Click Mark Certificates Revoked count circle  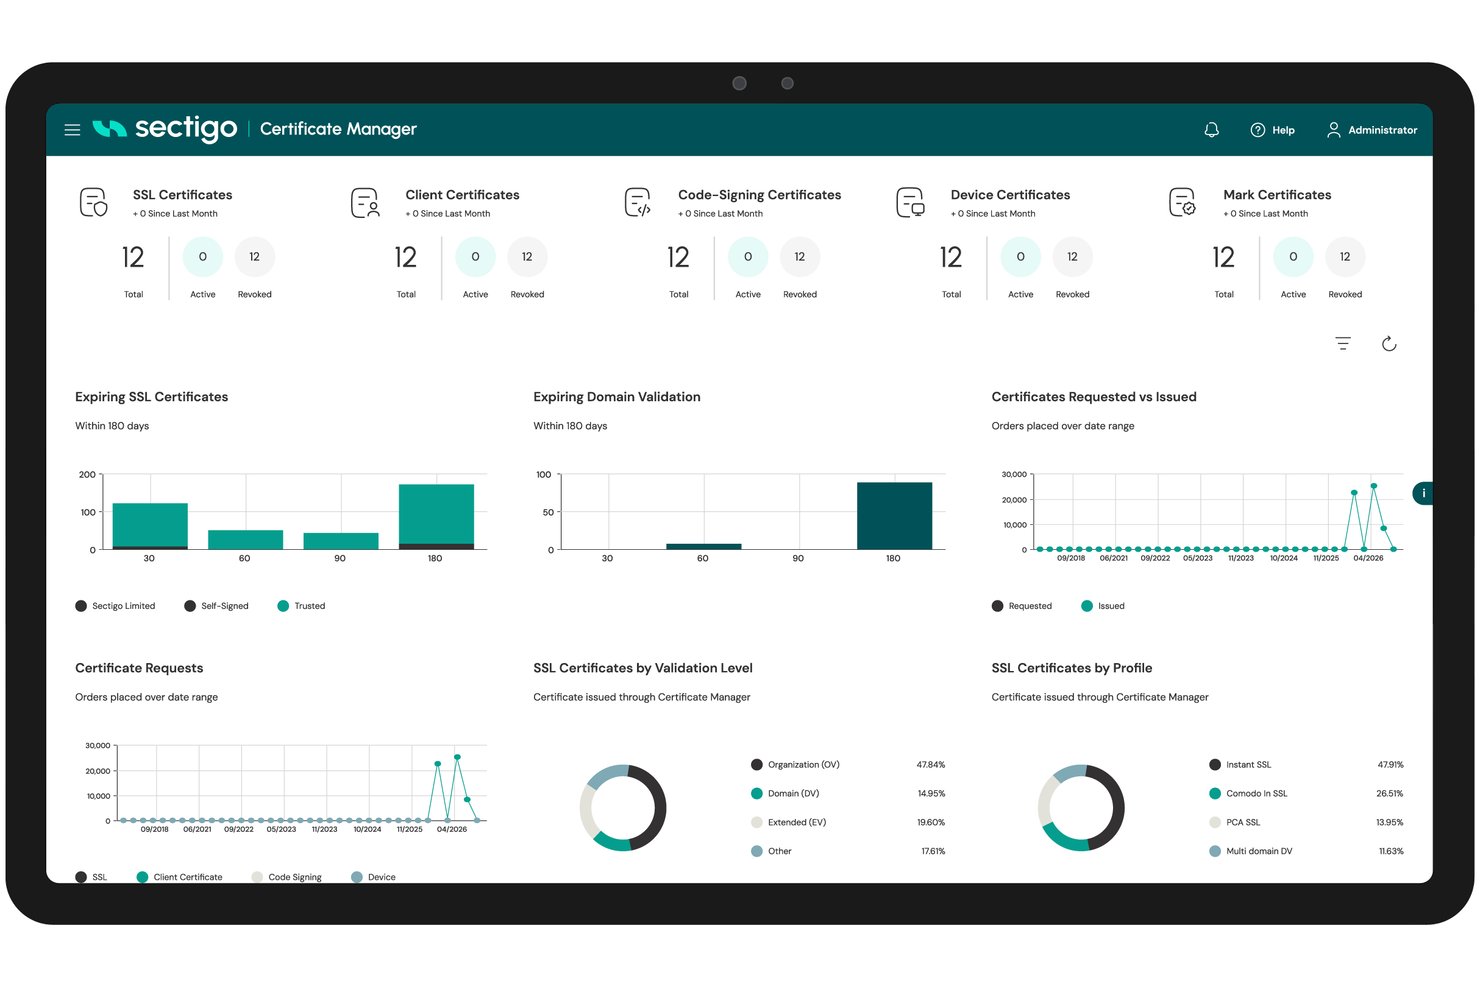(1345, 257)
